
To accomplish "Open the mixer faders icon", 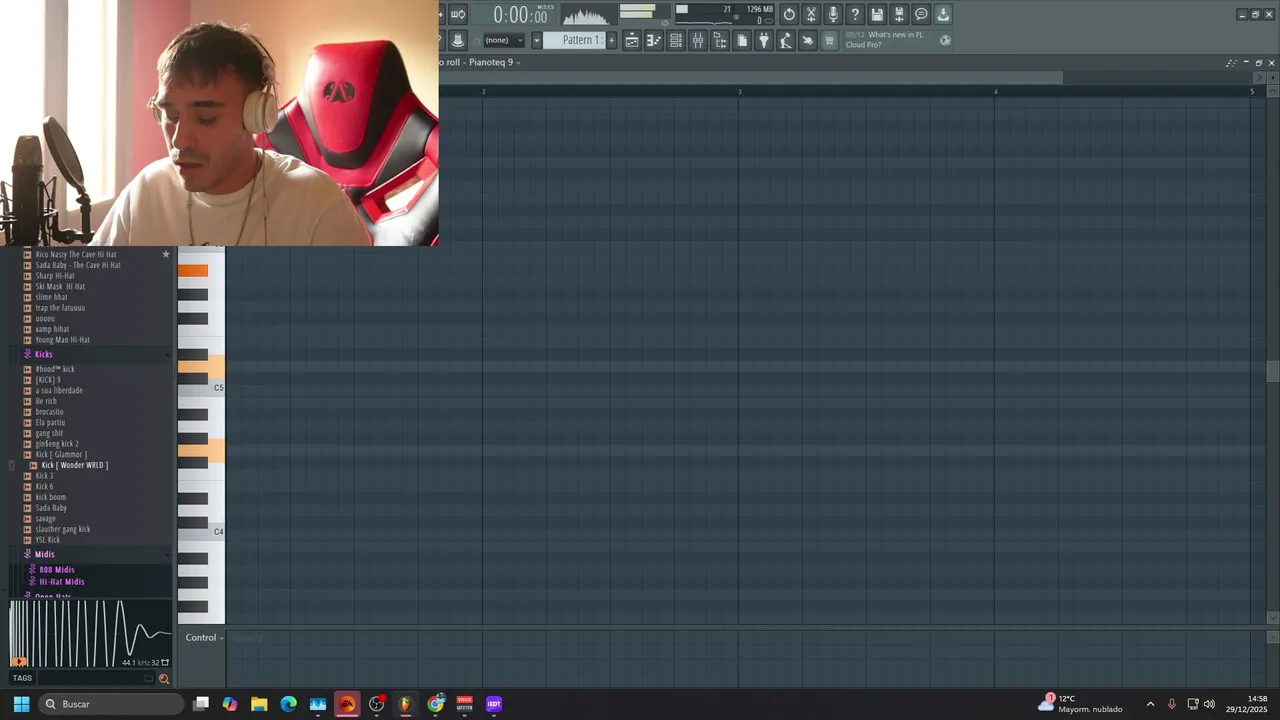I will point(698,40).
